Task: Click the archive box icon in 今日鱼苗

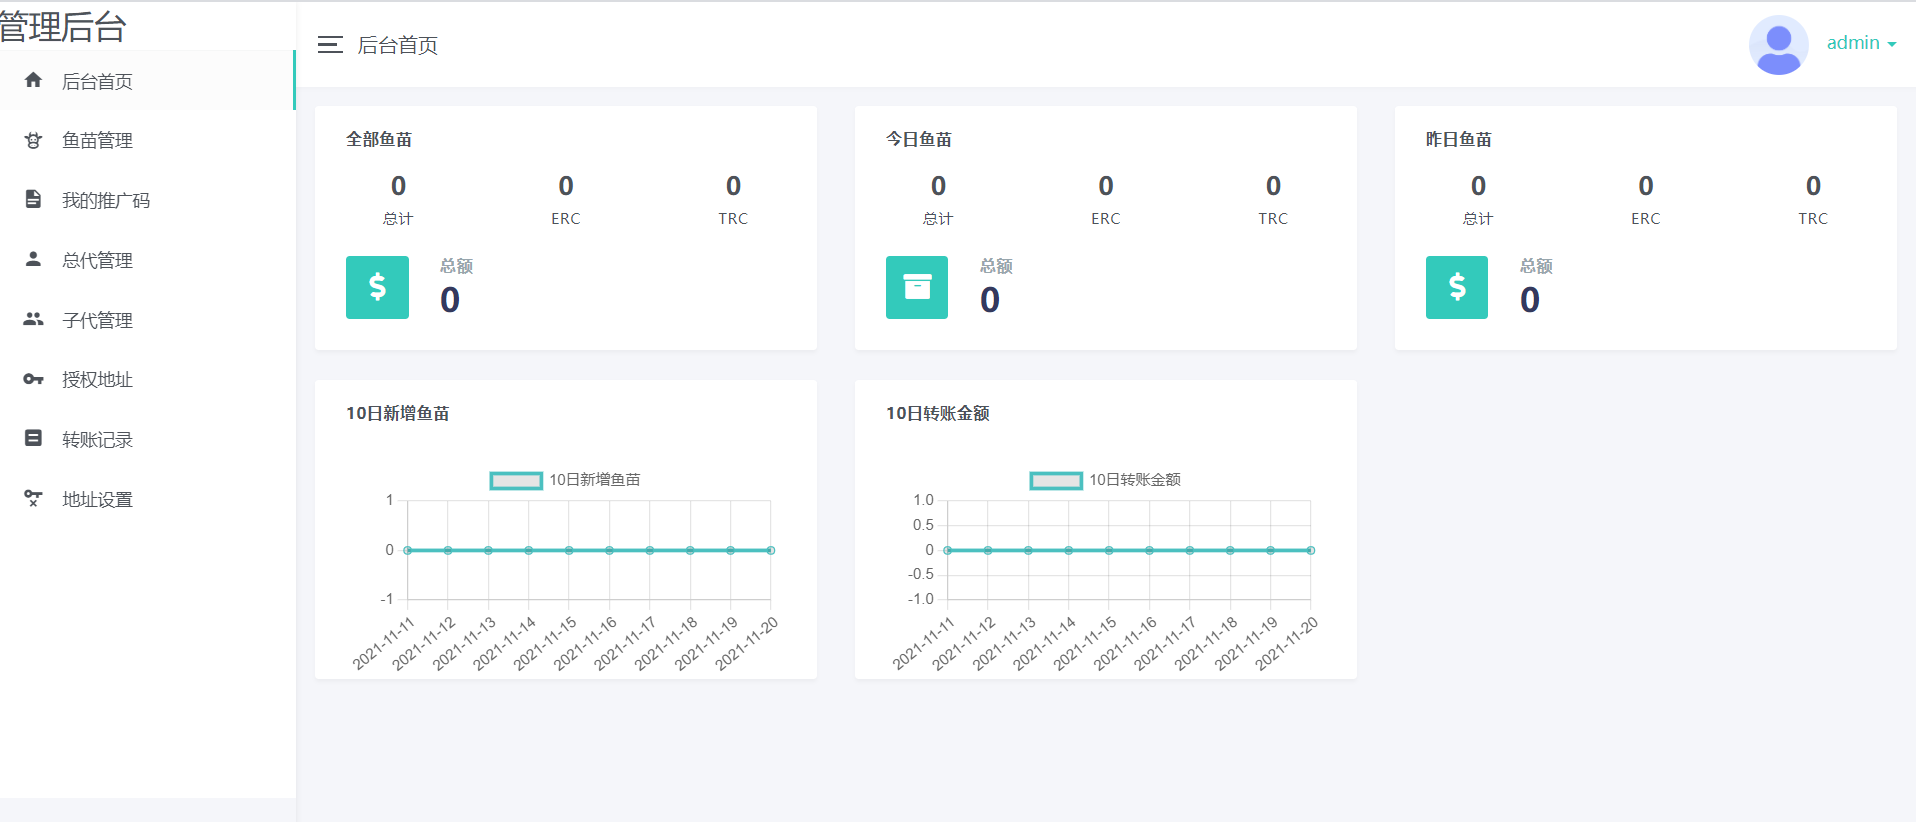Action: (x=917, y=287)
